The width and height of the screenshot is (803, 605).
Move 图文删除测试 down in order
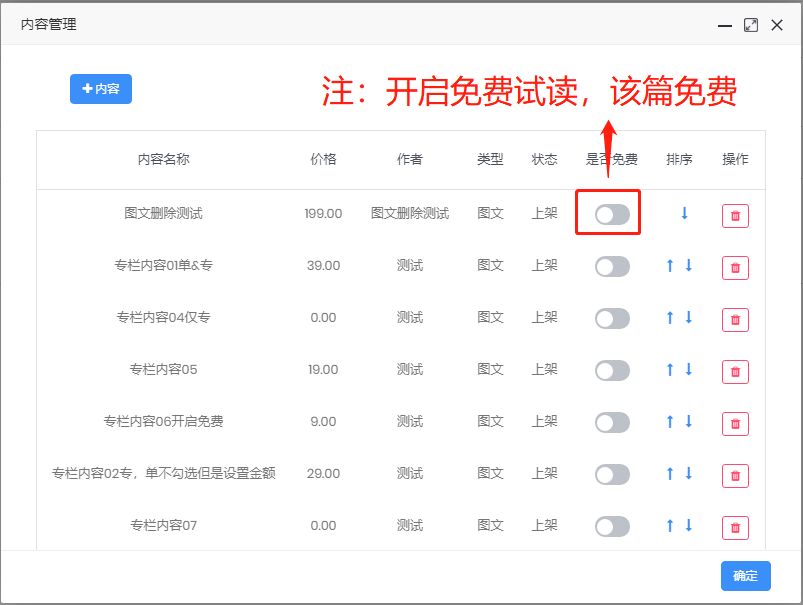(685, 213)
